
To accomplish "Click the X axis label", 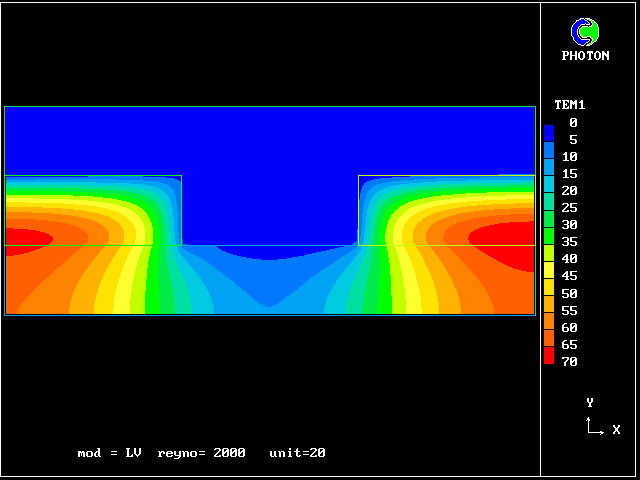I will pos(616,430).
